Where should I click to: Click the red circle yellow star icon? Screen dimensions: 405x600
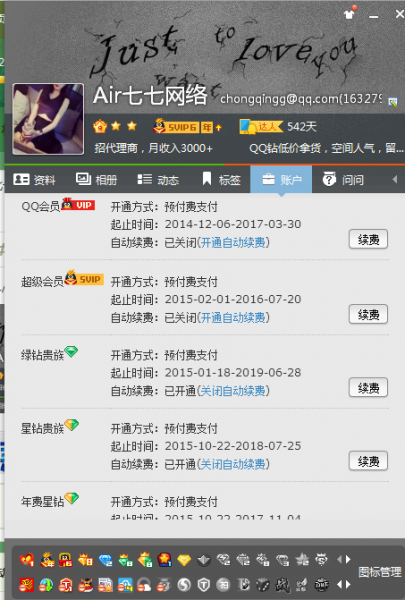(x=164, y=560)
